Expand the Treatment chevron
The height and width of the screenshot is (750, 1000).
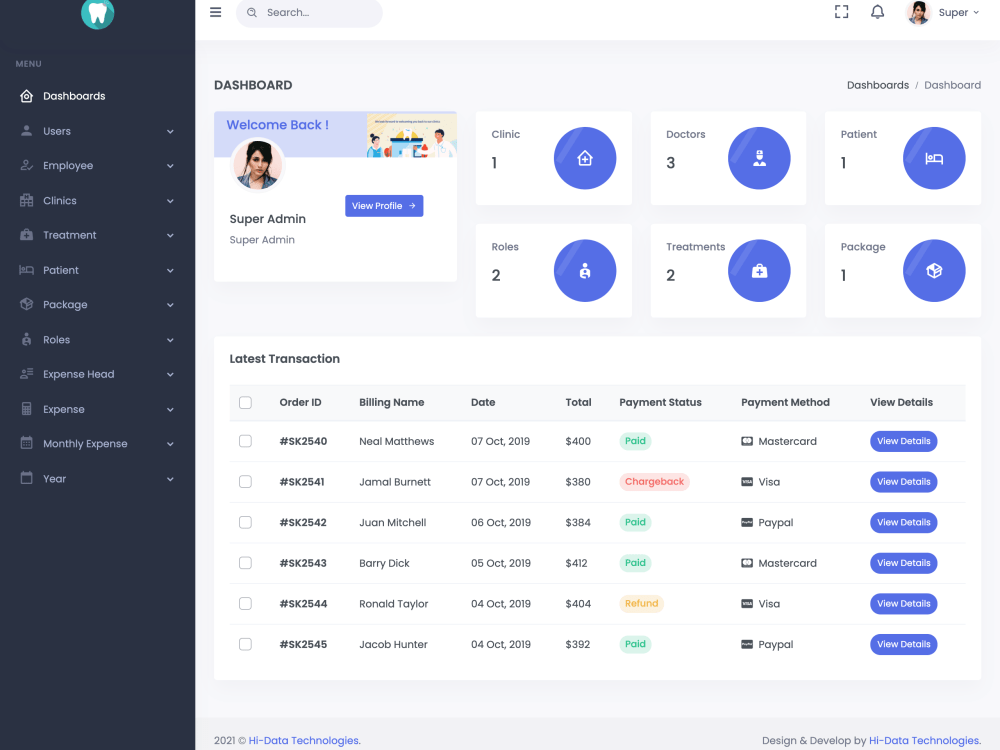[x=170, y=235]
